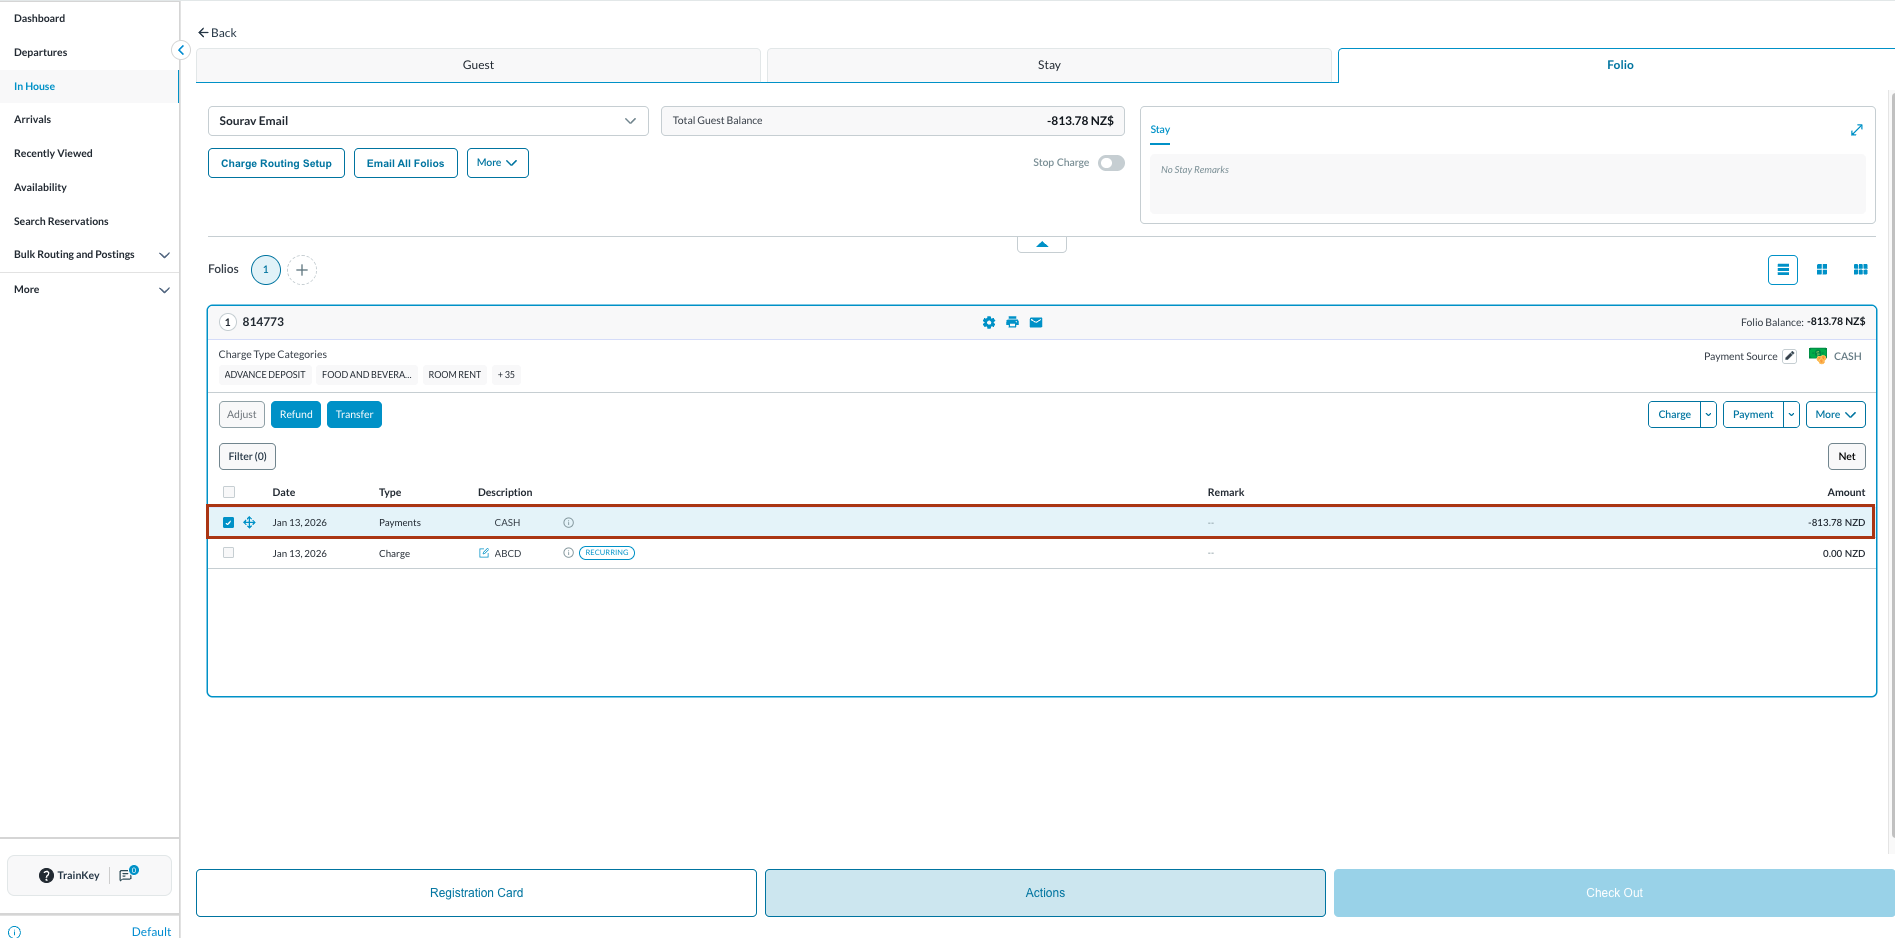Edit Payment Source with pencil icon
Image resolution: width=1895 pixels, height=938 pixels.
click(x=1789, y=356)
